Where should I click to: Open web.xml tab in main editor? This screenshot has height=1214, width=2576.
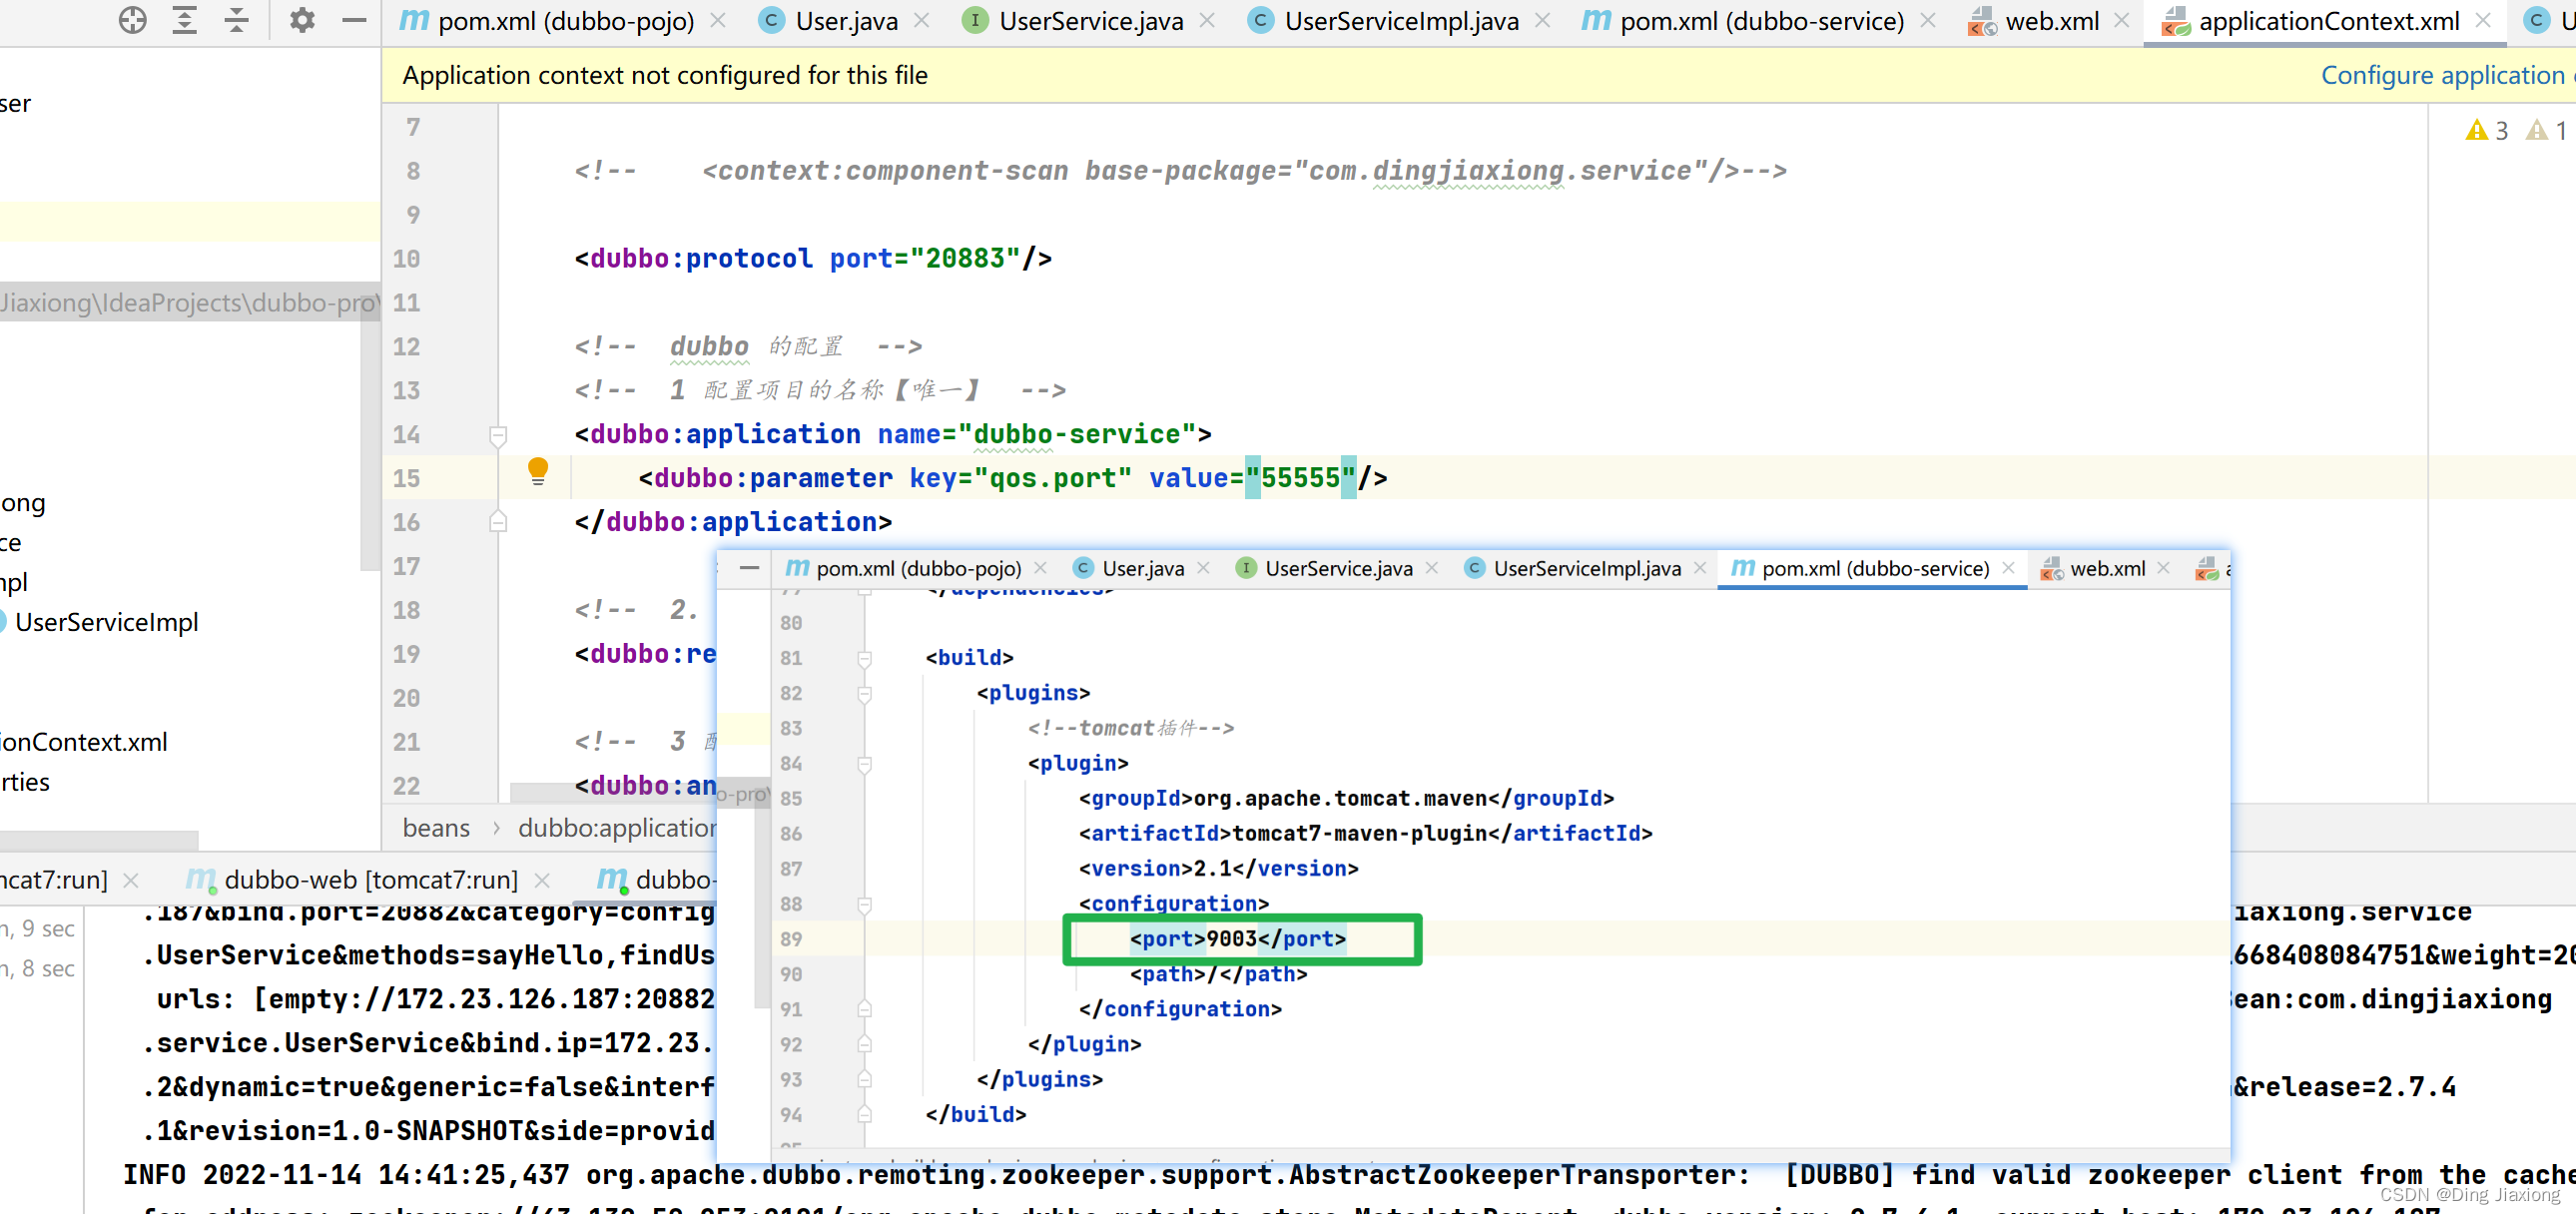coord(2034,21)
